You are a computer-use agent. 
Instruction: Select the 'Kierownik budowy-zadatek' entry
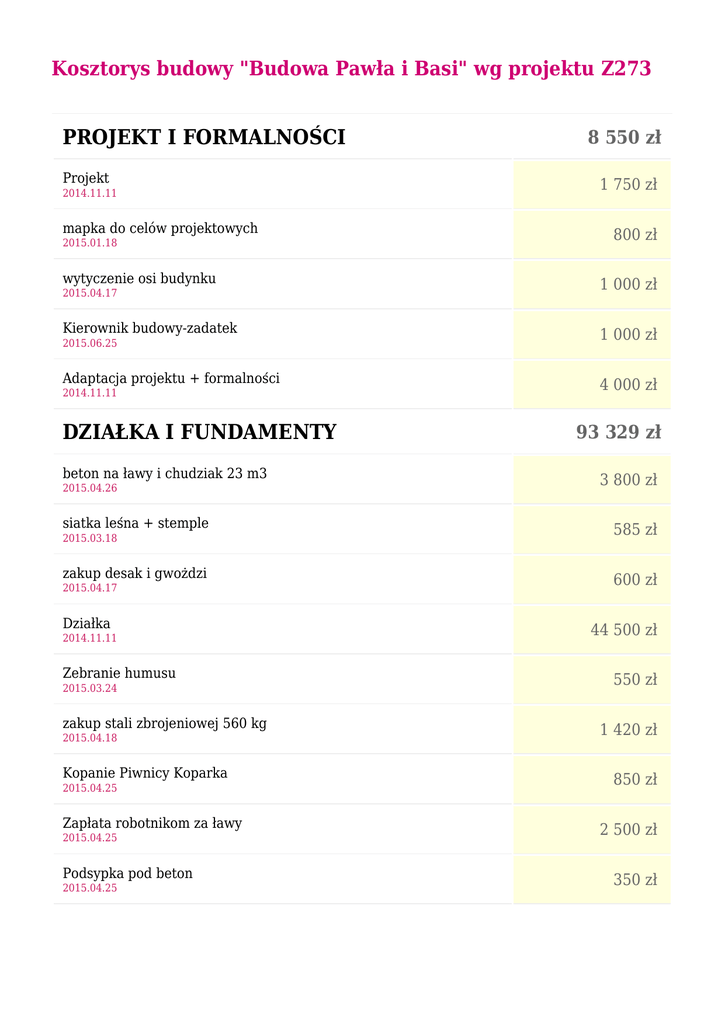pyautogui.click(x=150, y=328)
